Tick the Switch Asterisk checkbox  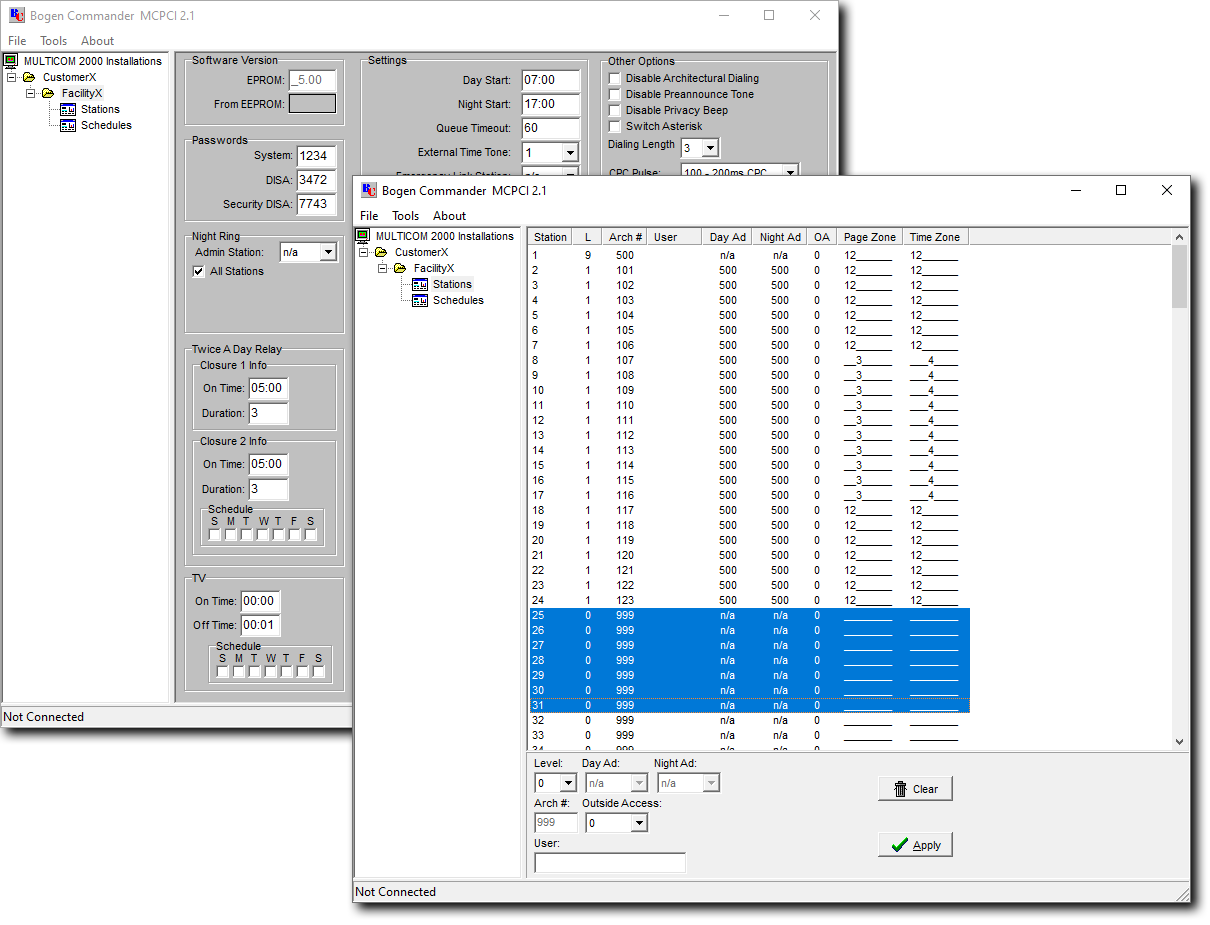[x=615, y=126]
